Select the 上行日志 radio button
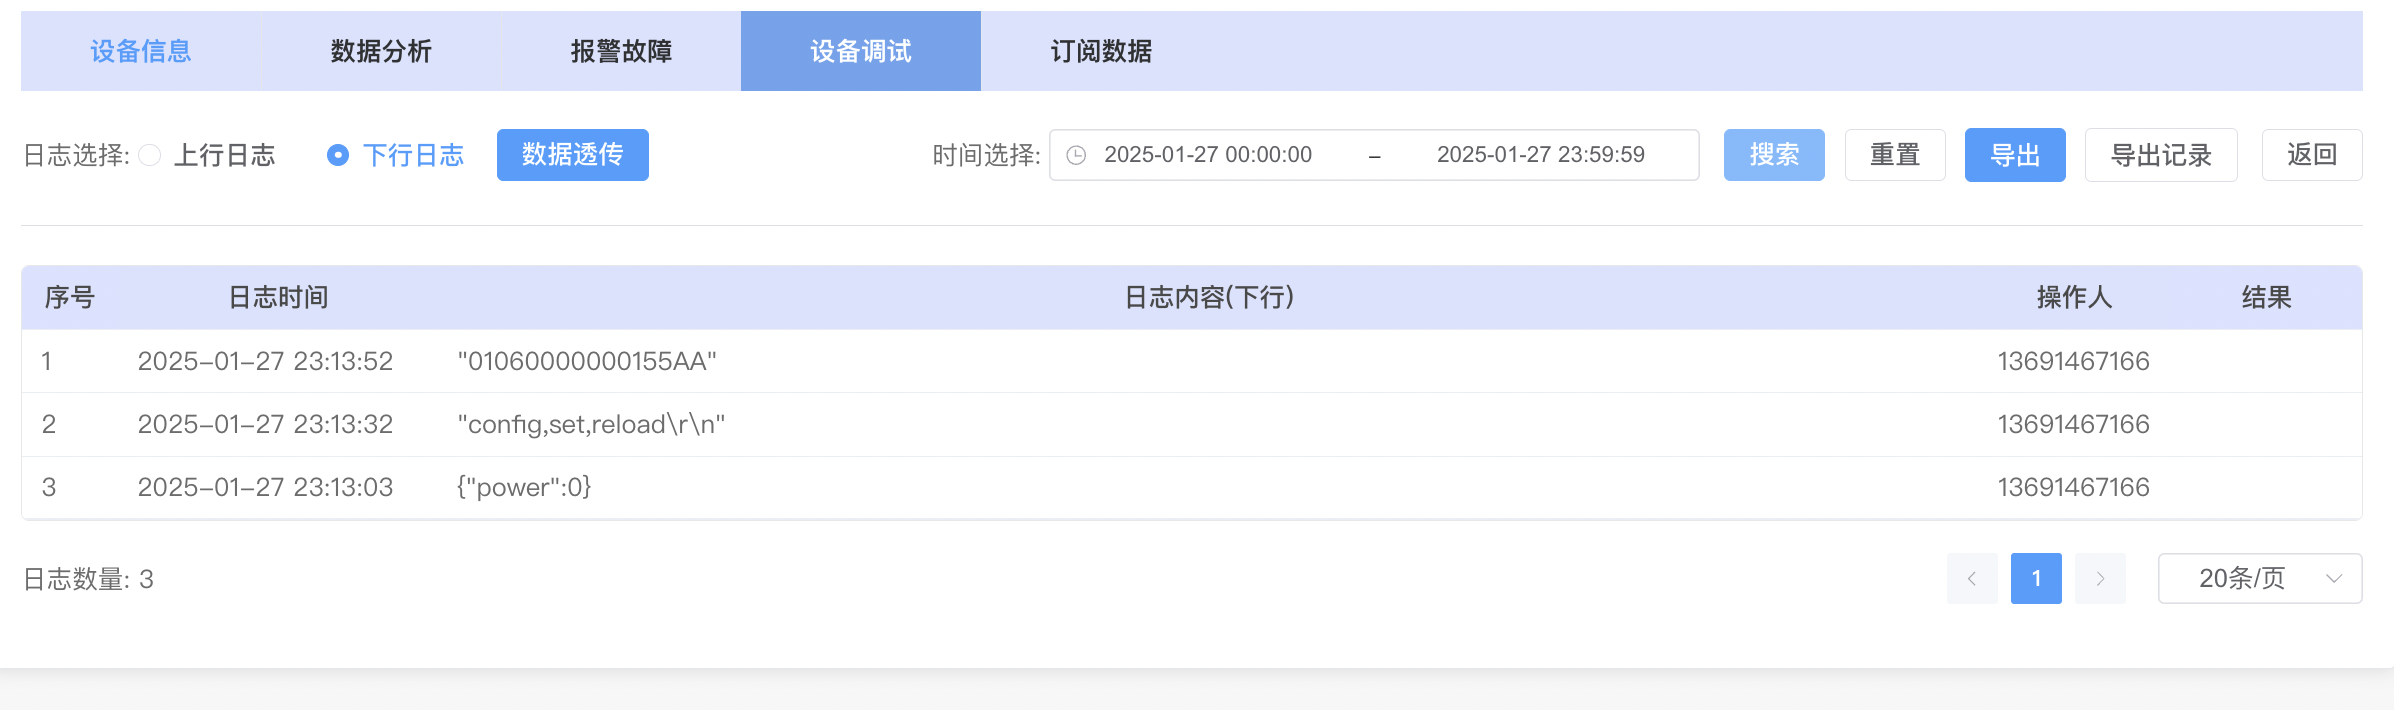This screenshot has height=710, width=2394. click(150, 155)
